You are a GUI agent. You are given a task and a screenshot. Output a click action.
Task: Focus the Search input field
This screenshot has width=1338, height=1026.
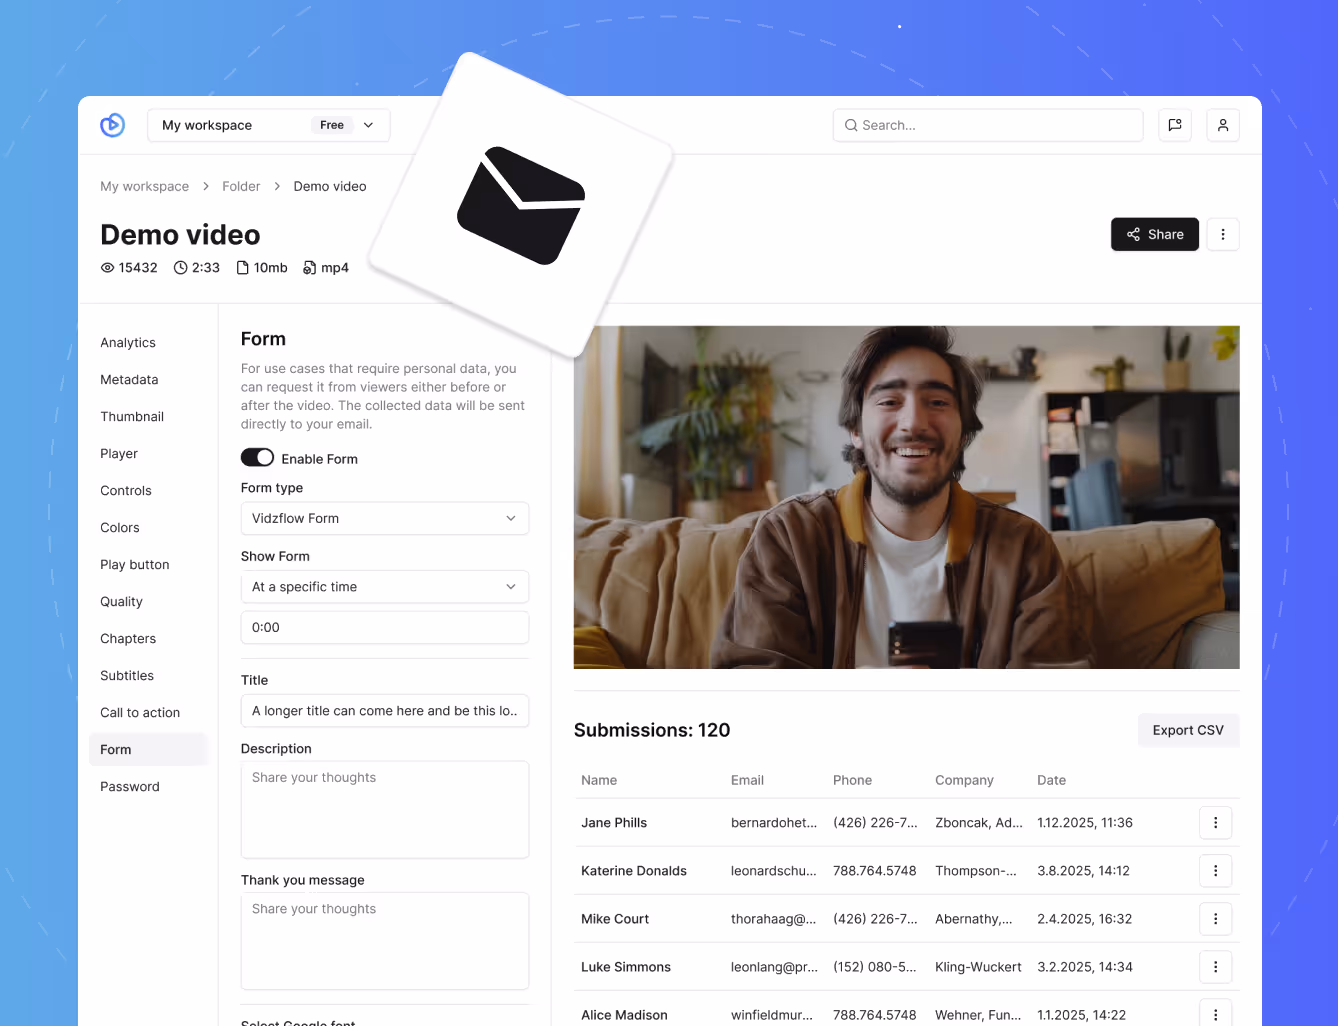[x=988, y=125]
